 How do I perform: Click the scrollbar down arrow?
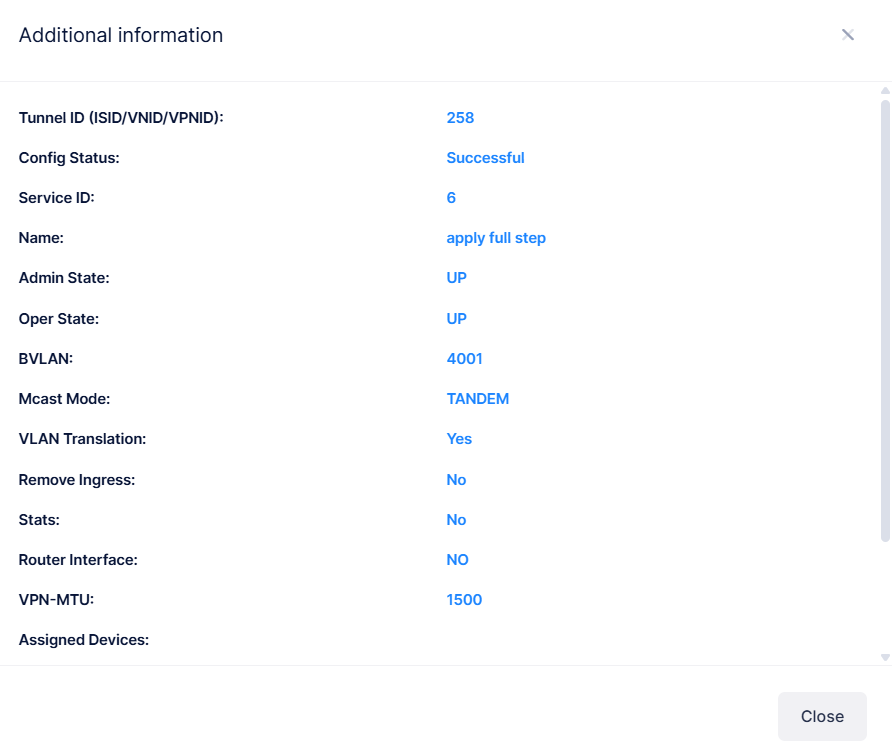click(884, 655)
